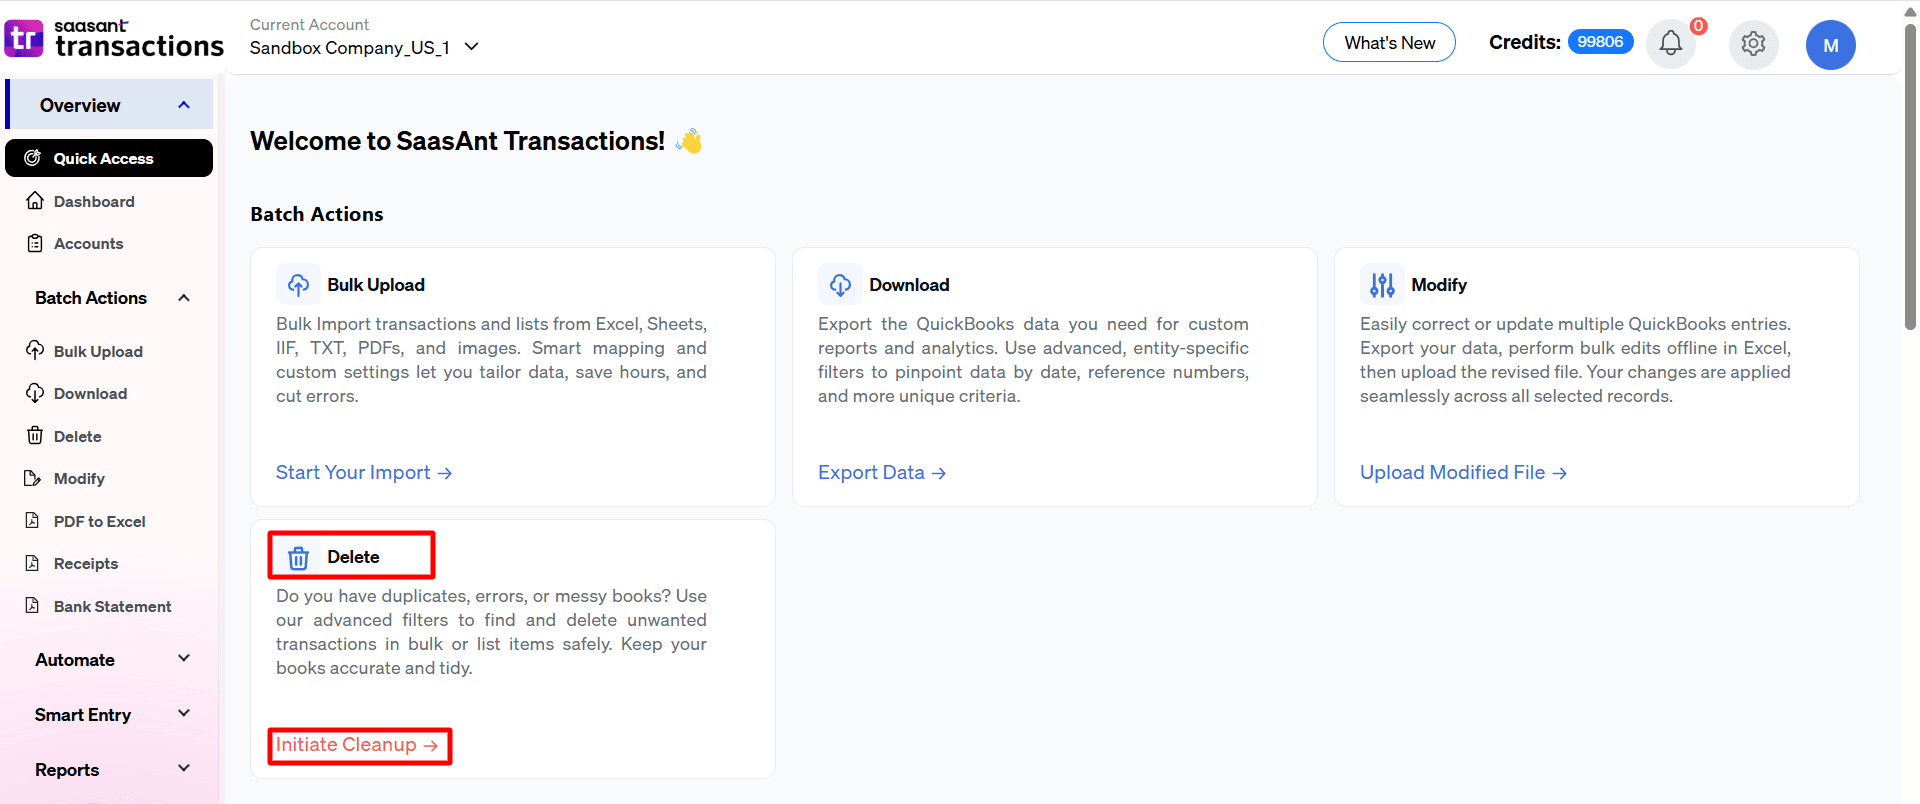Click the Modify card sliders icon
Screen dimensions: 1920x804
(x=1382, y=285)
